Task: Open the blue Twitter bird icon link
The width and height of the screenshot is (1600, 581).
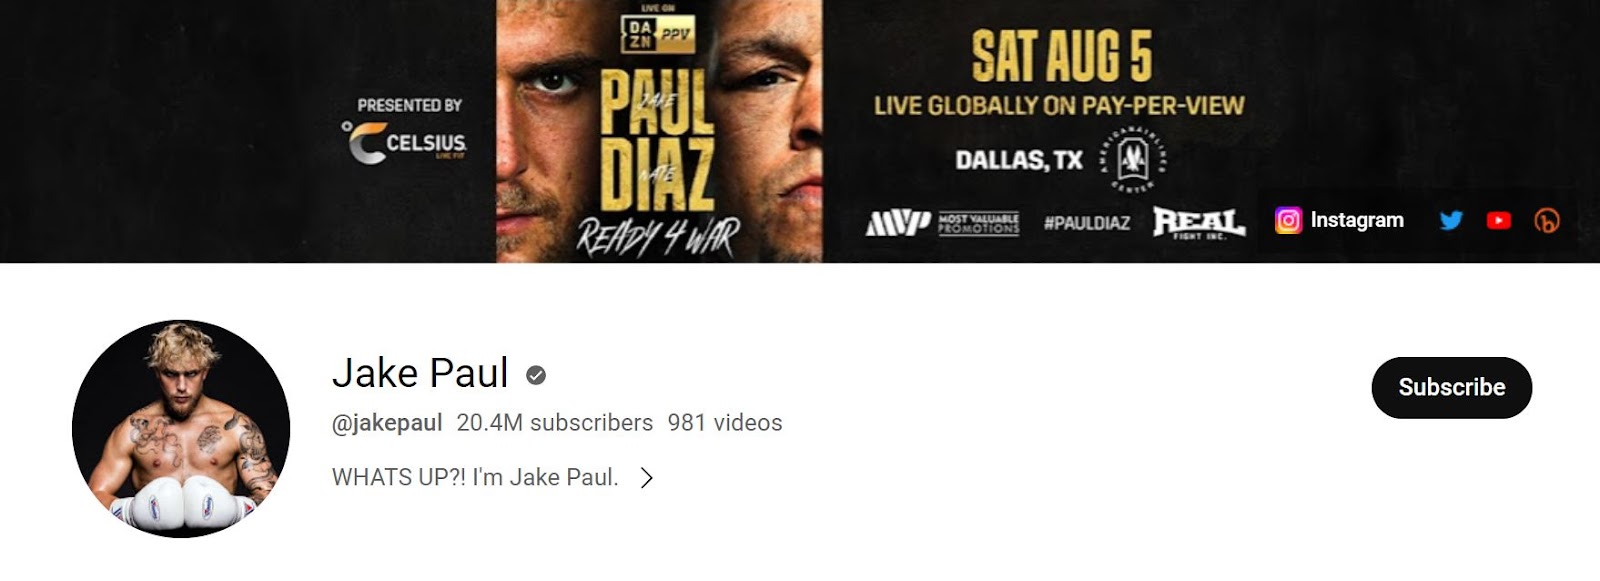Action: pyautogui.click(x=1451, y=220)
